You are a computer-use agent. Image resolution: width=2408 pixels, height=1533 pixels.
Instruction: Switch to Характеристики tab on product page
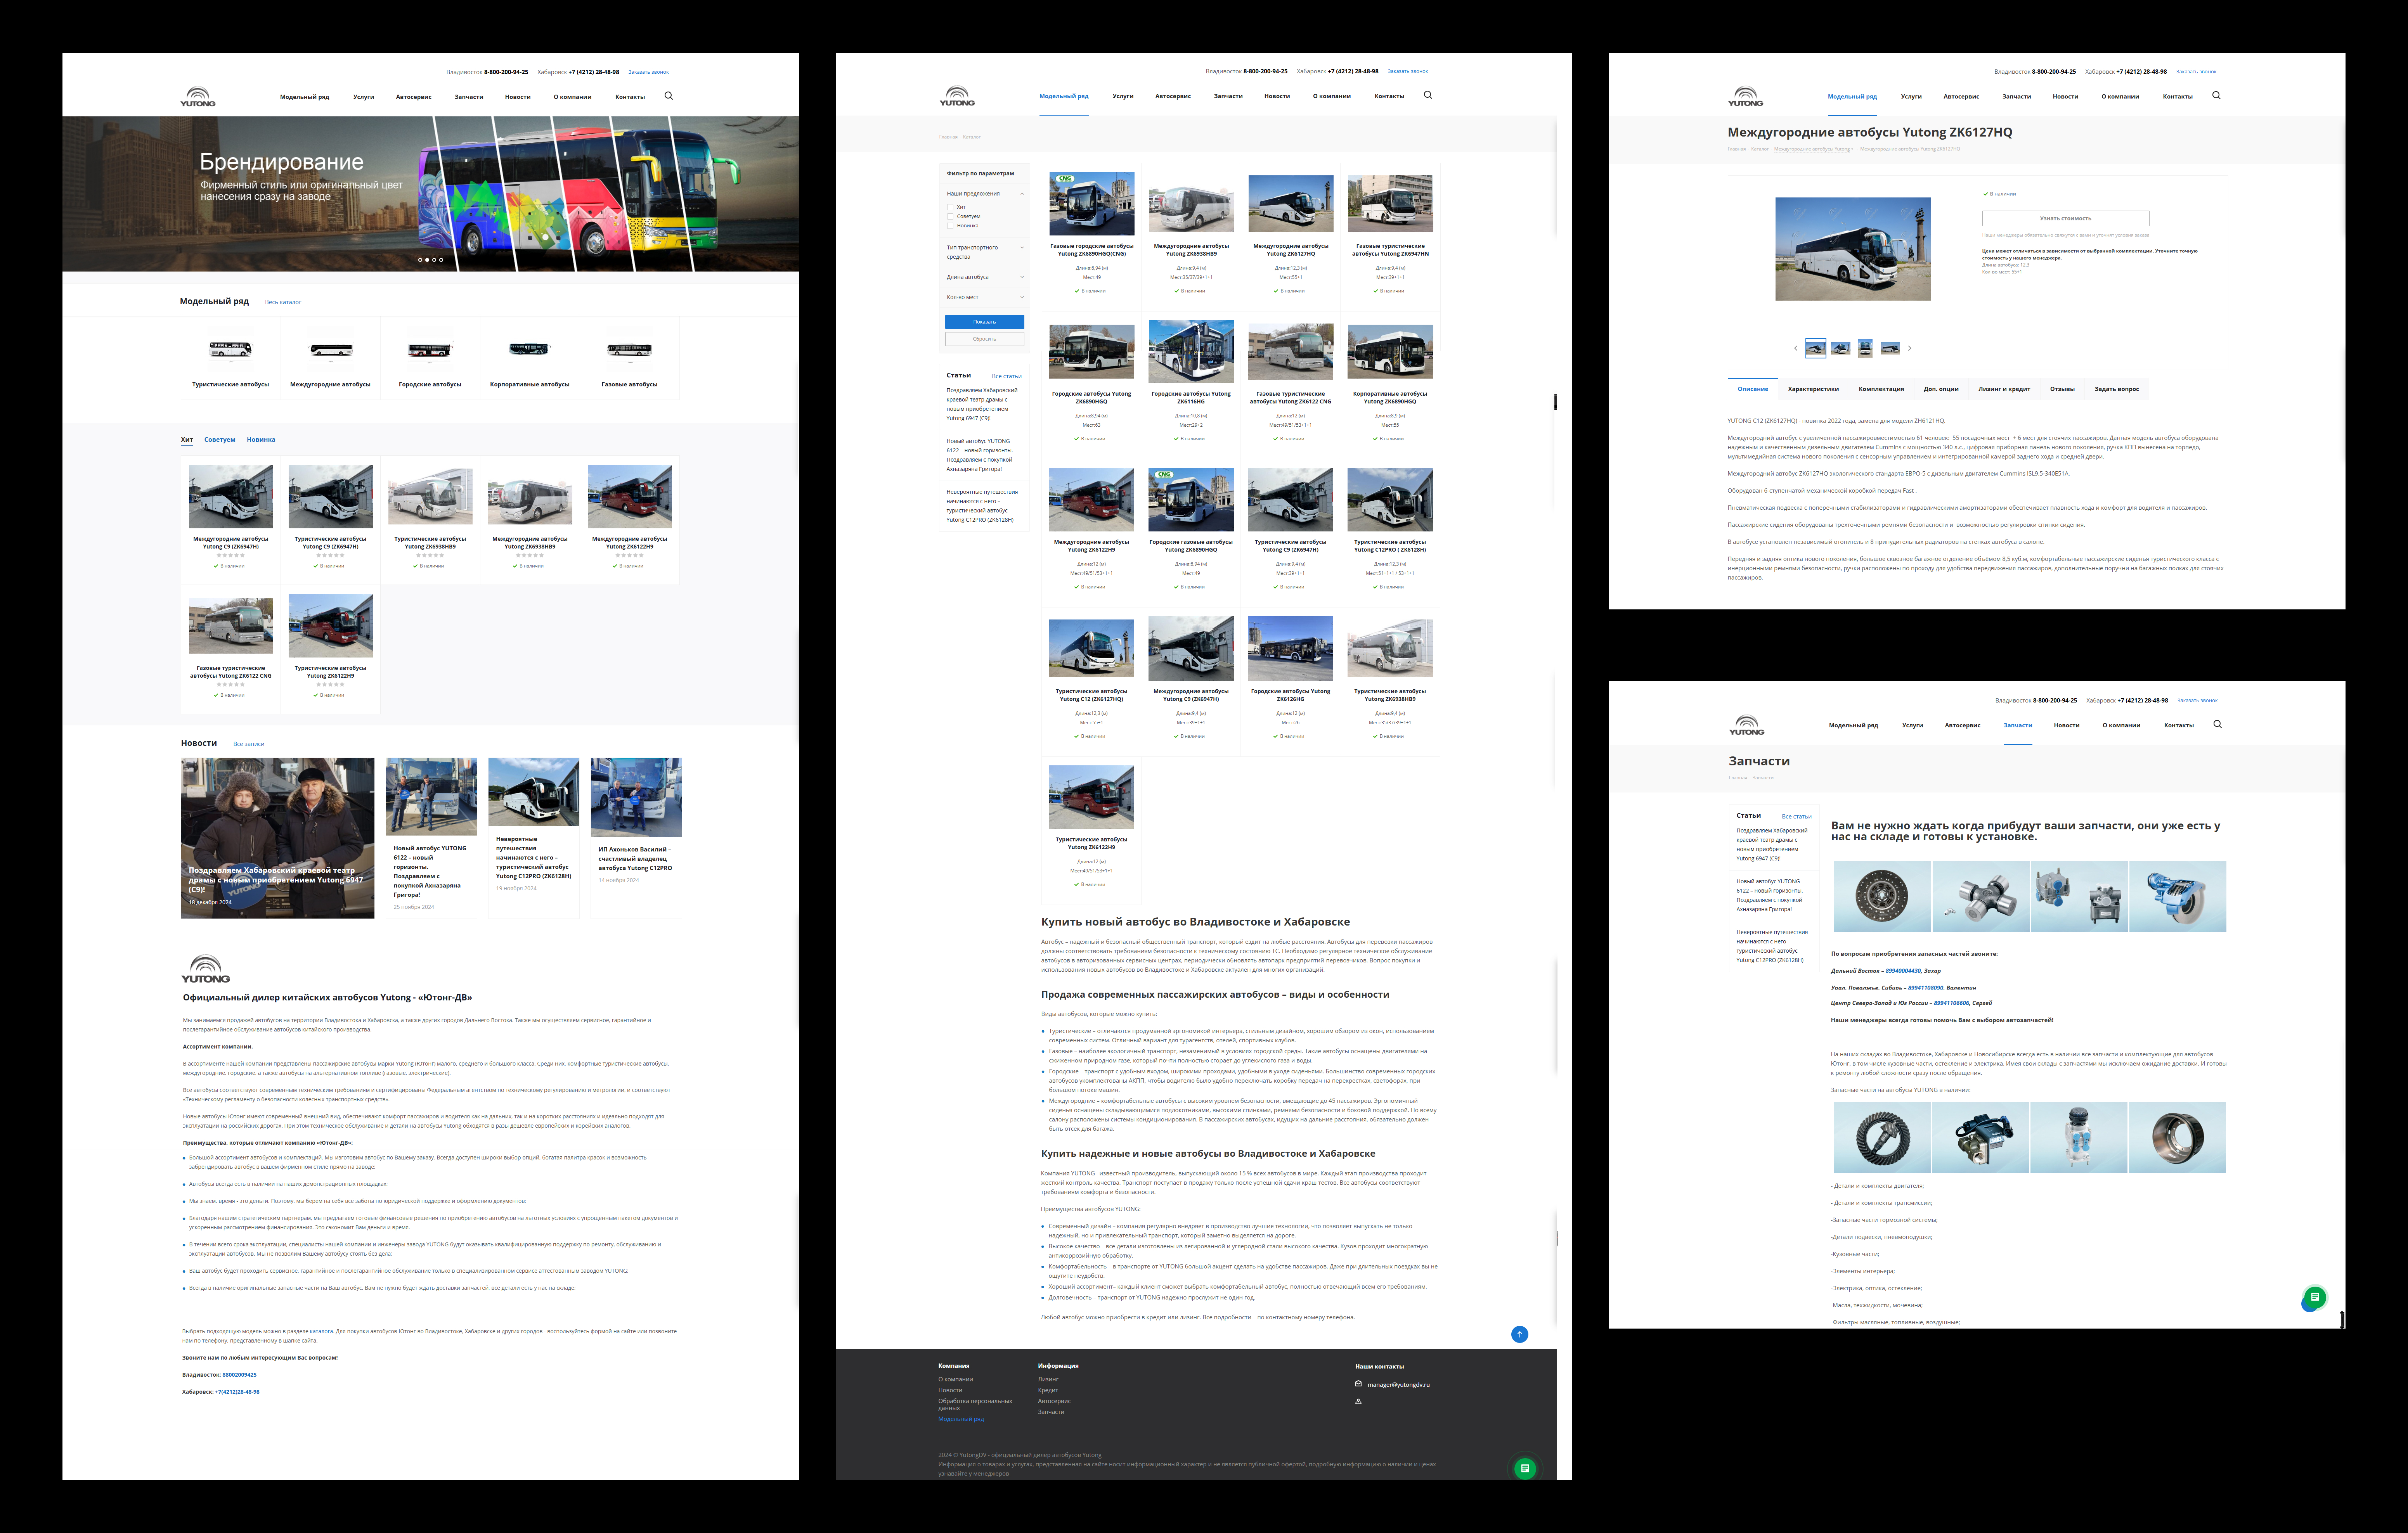(x=1813, y=389)
